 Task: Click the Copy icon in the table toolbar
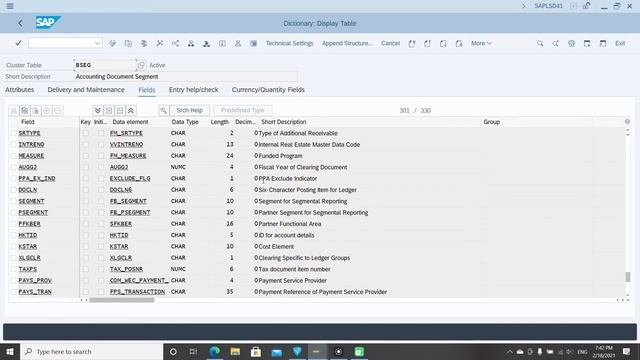point(24,110)
